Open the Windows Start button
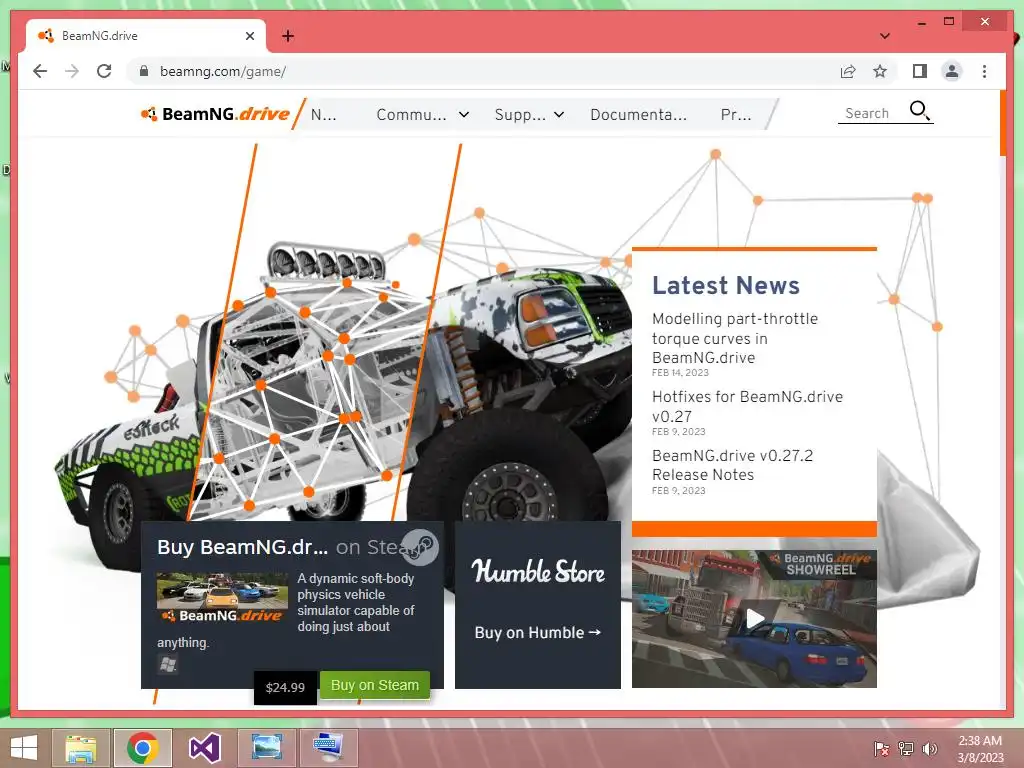Viewport: 1024px width, 768px height. tap(24, 748)
